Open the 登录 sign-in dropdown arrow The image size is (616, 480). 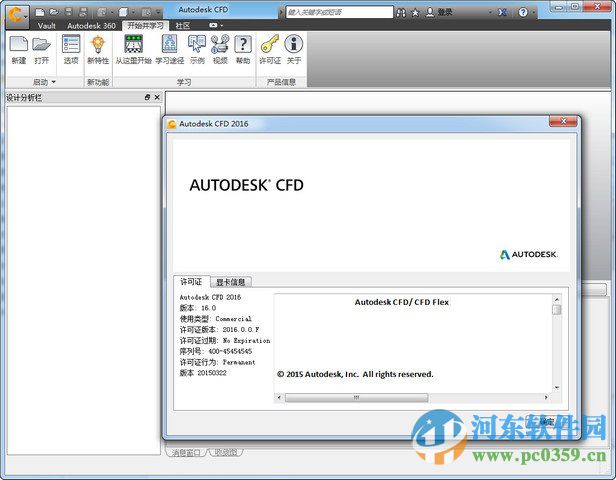coord(490,13)
